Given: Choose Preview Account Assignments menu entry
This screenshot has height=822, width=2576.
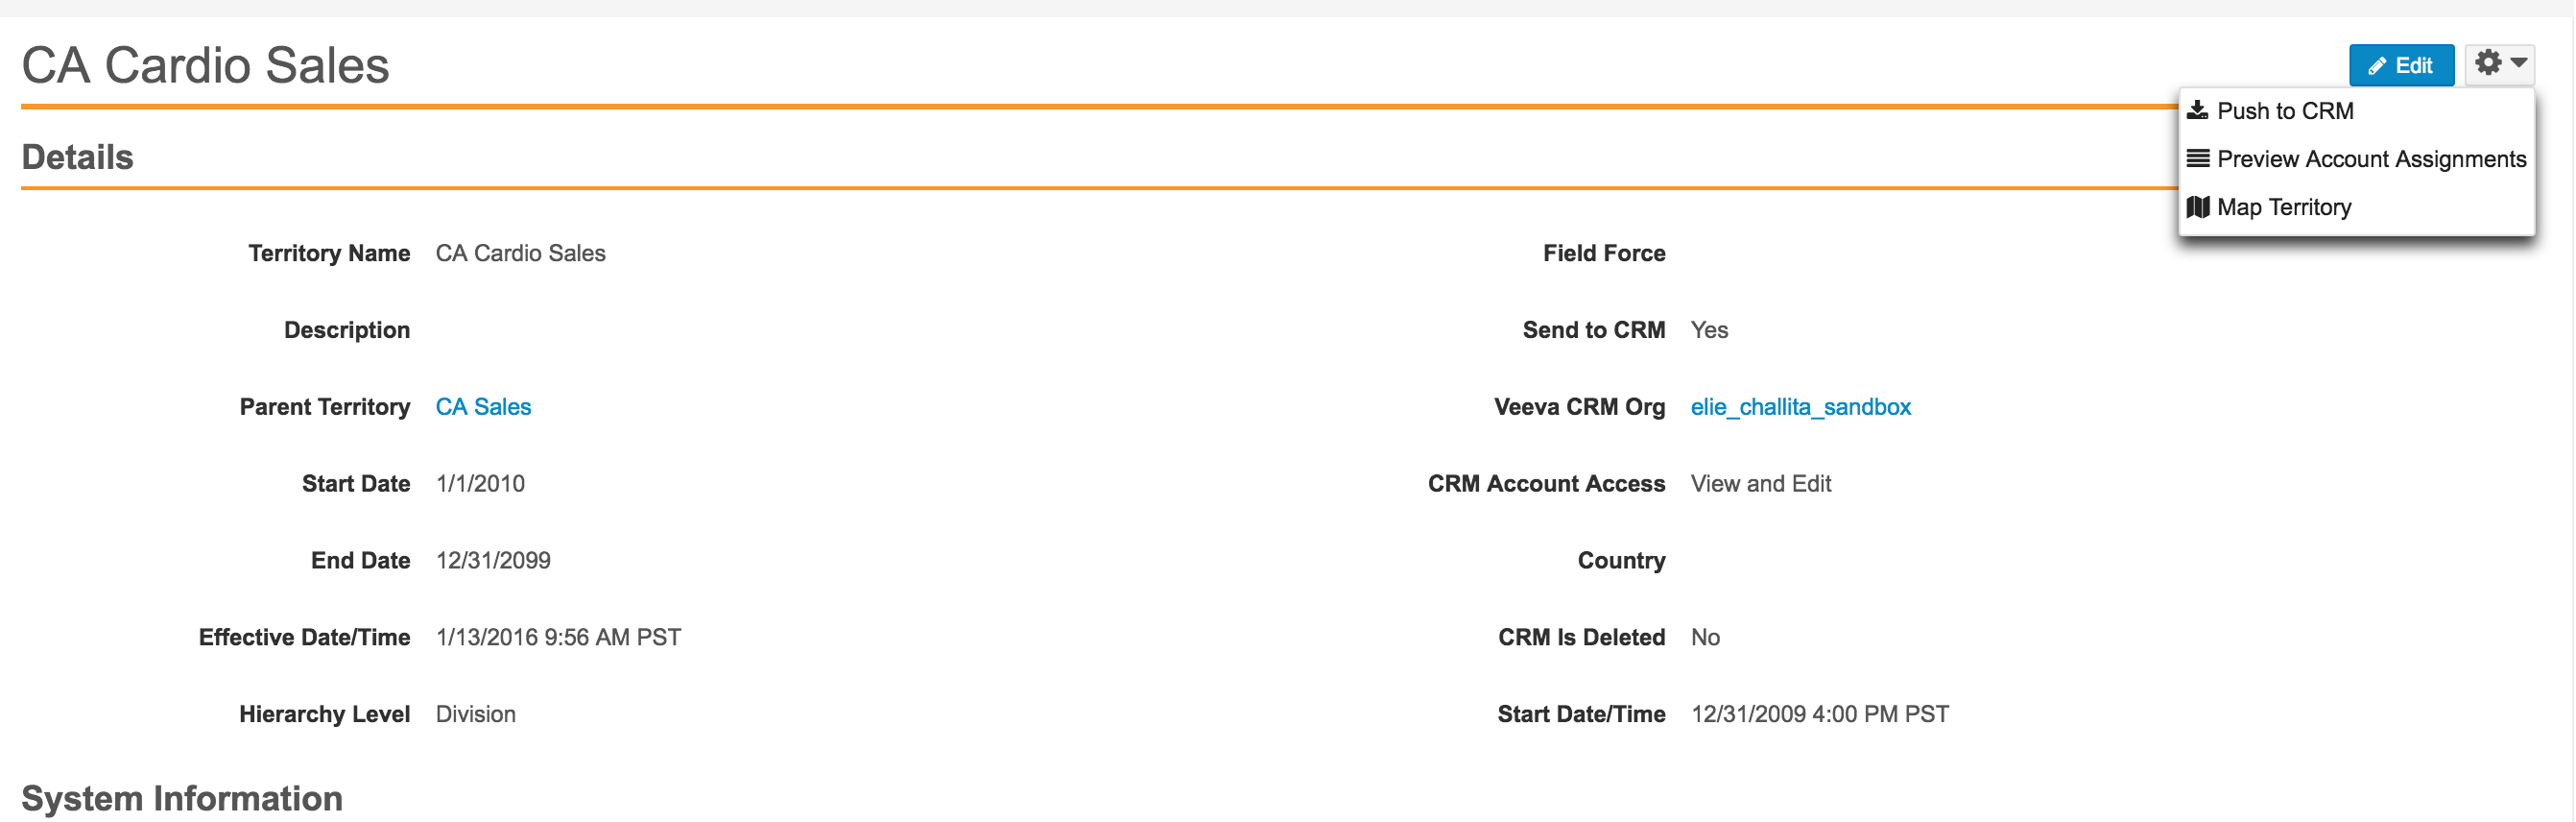Looking at the screenshot, I should [2371, 159].
